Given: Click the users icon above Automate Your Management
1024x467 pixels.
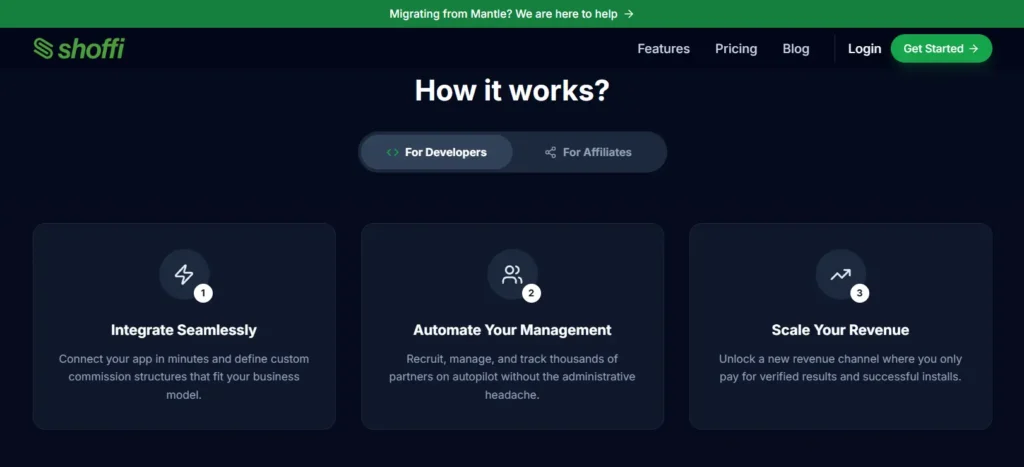Looking at the screenshot, I should [512, 274].
